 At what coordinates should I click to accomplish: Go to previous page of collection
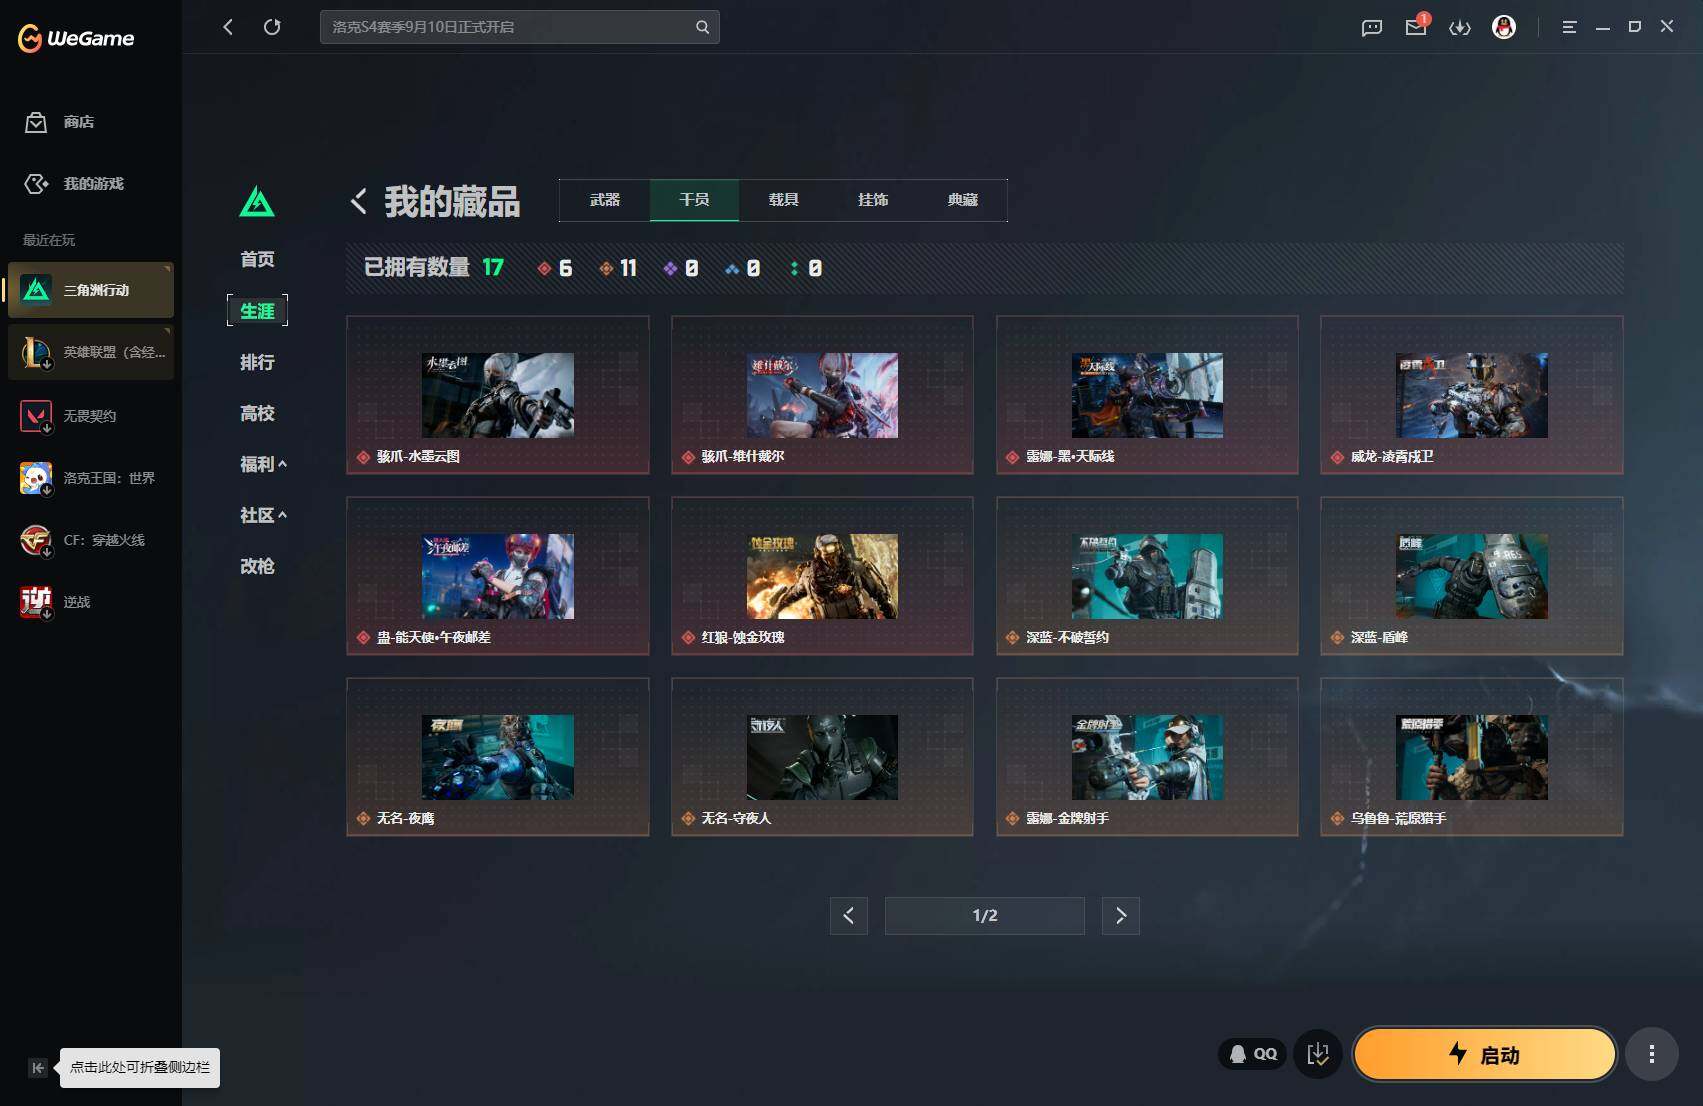point(848,915)
